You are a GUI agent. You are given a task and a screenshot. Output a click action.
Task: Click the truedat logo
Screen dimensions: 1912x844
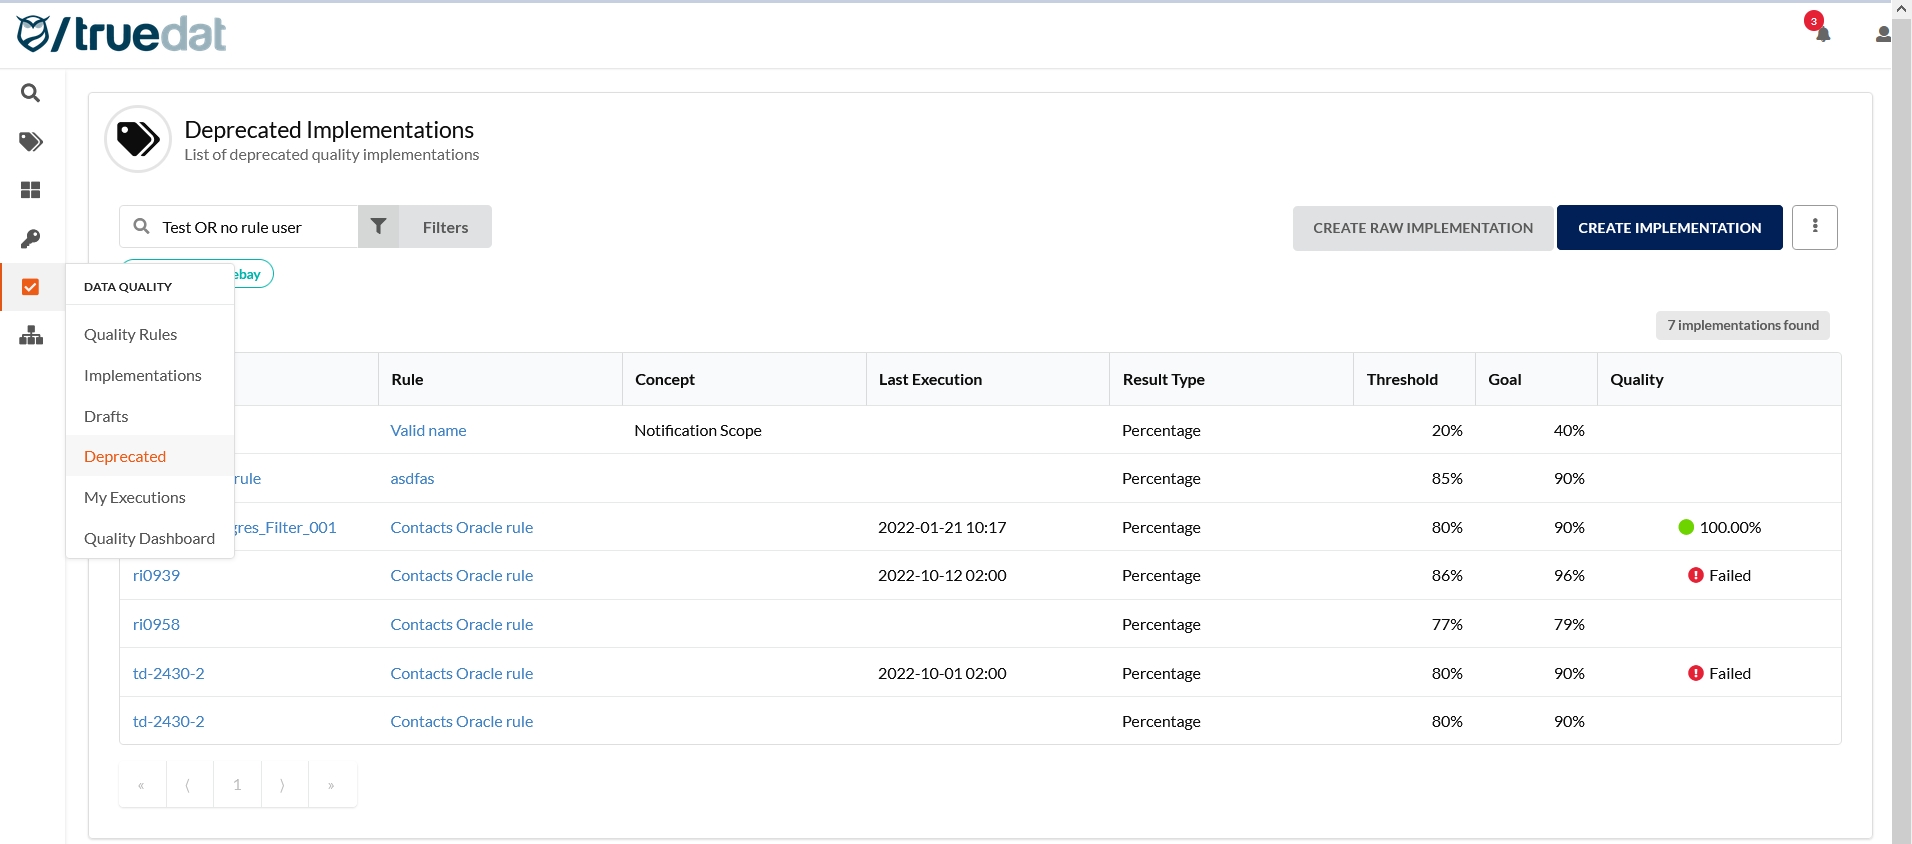122,34
